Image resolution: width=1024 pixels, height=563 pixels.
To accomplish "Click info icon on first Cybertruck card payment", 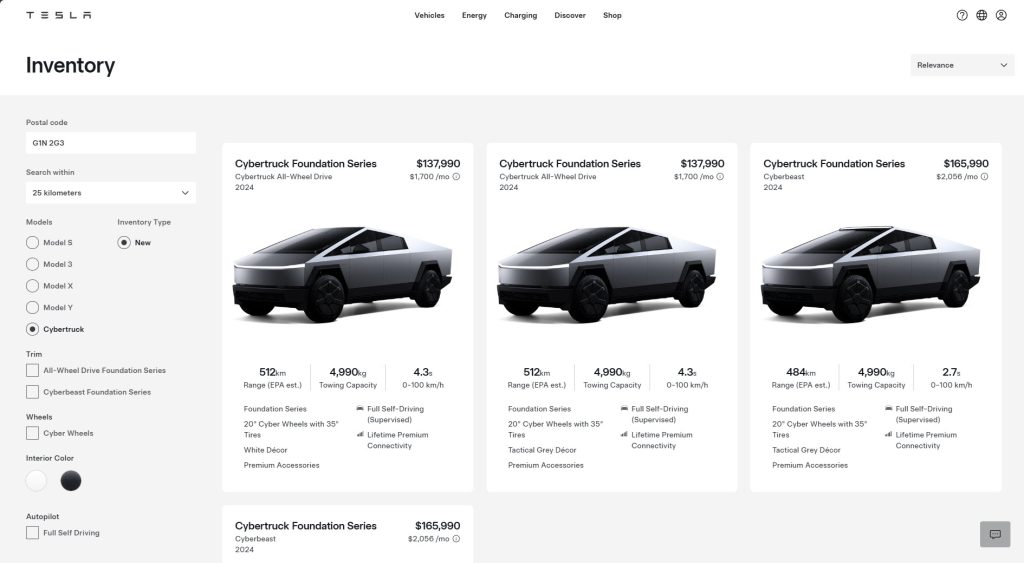I will pyautogui.click(x=456, y=177).
